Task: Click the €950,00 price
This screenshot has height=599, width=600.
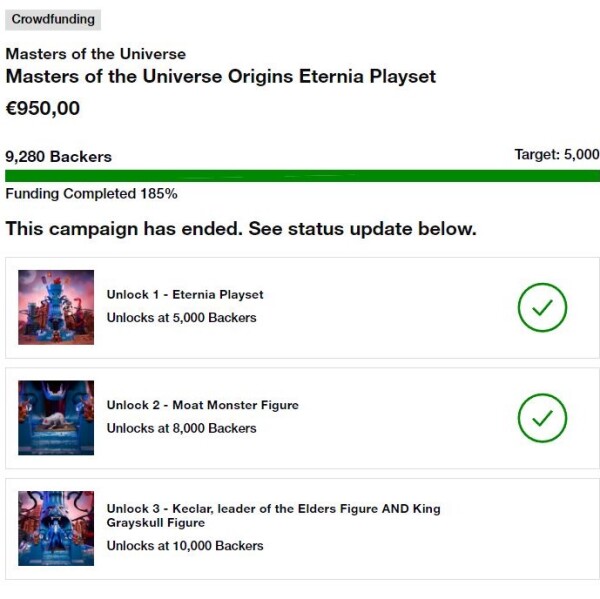Action: (x=42, y=108)
